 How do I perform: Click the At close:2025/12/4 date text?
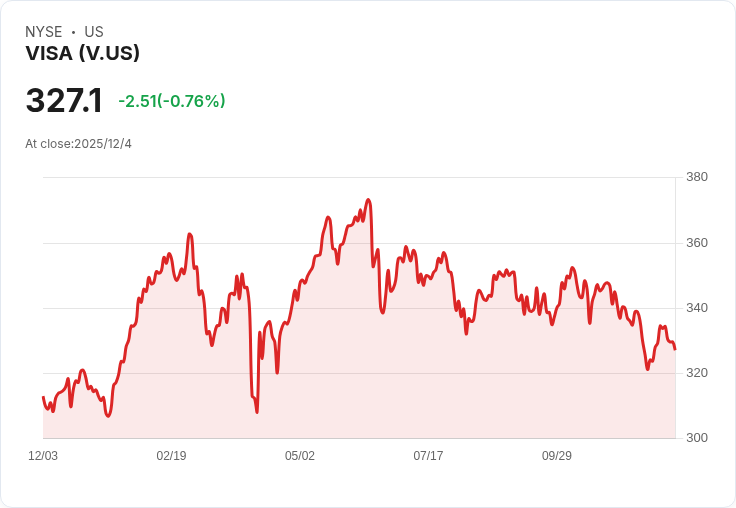[78, 144]
